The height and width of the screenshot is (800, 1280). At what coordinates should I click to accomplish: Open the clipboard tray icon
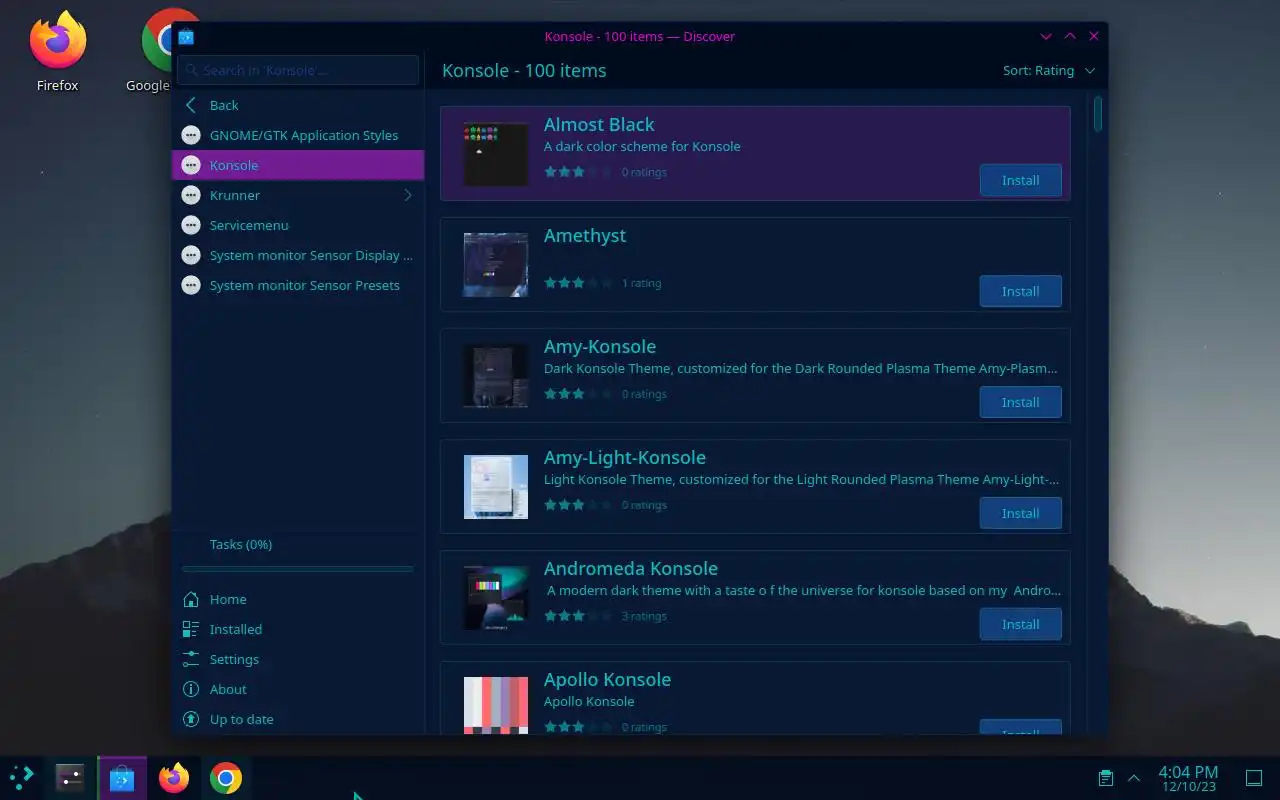click(x=1105, y=777)
